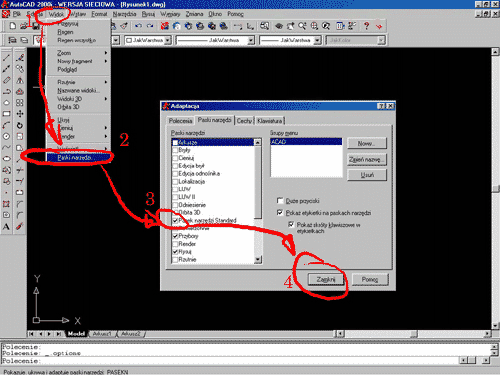
Task: Open the linetype JakWarstwa dropdown
Action: click(251, 40)
